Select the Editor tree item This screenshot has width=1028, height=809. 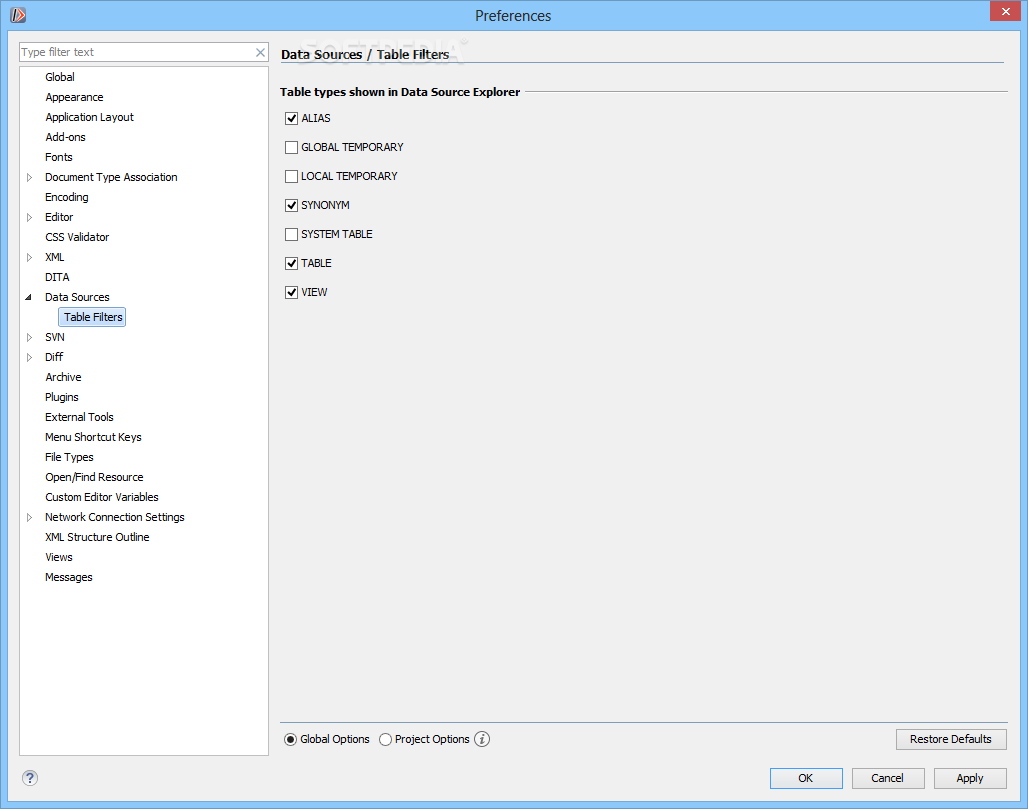(x=59, y=217)
